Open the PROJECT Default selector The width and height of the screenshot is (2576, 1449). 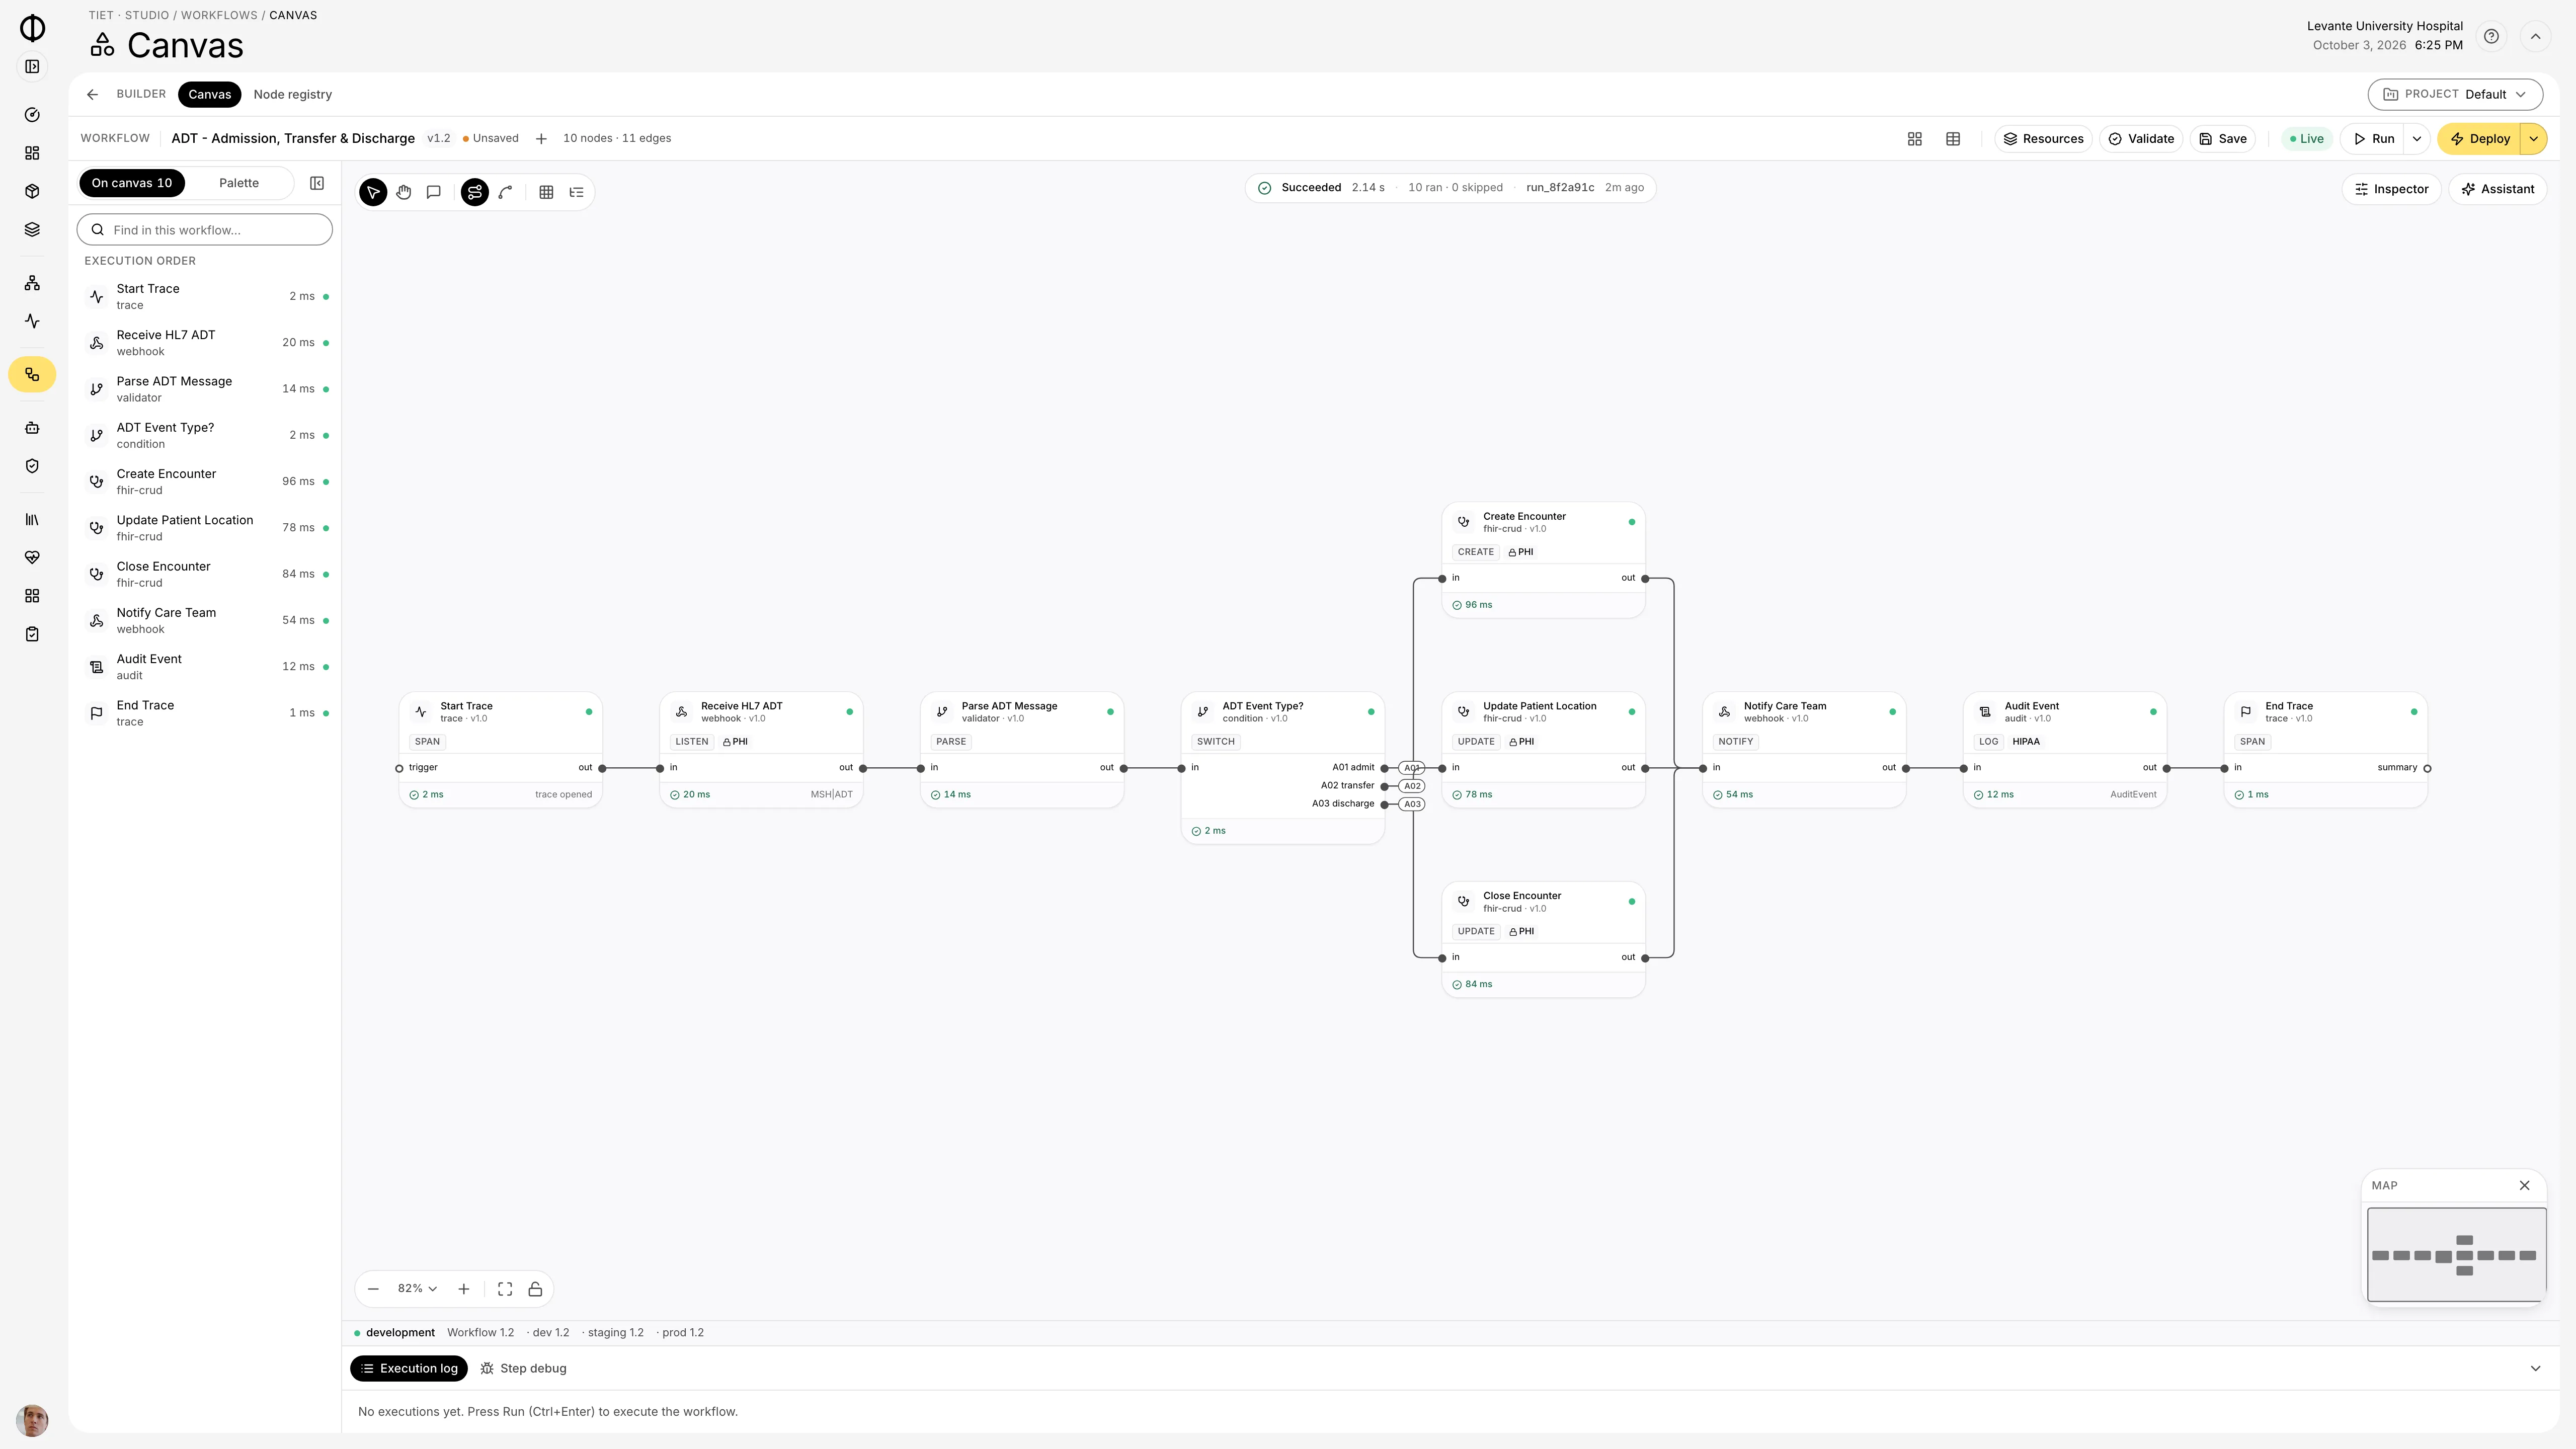(2455, 94)
